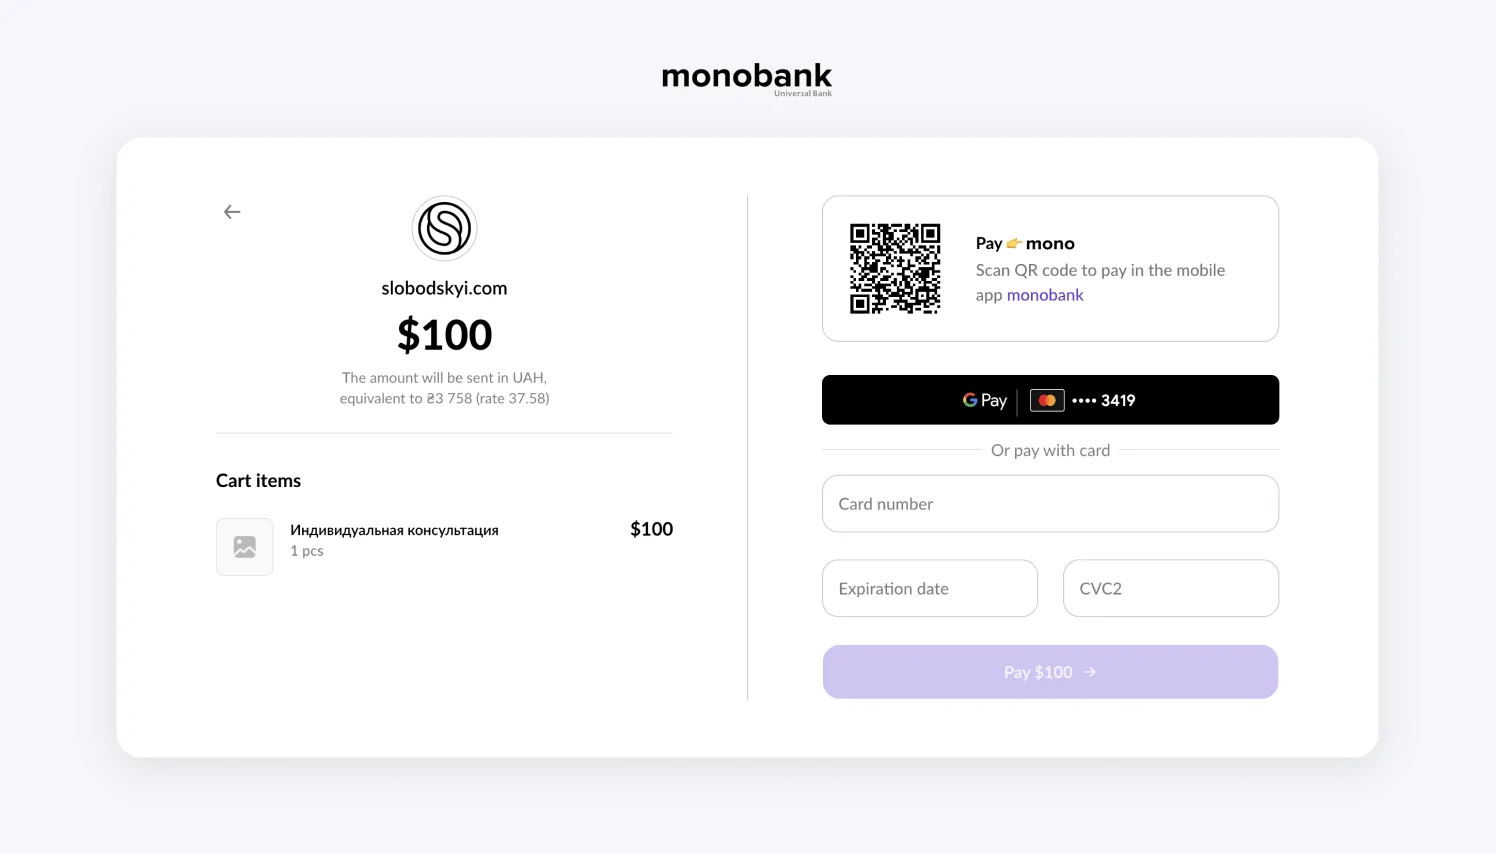Click the Cart items heading
Image resolution: width=1496 pixels, height=853 pixels.
(258, 480)
